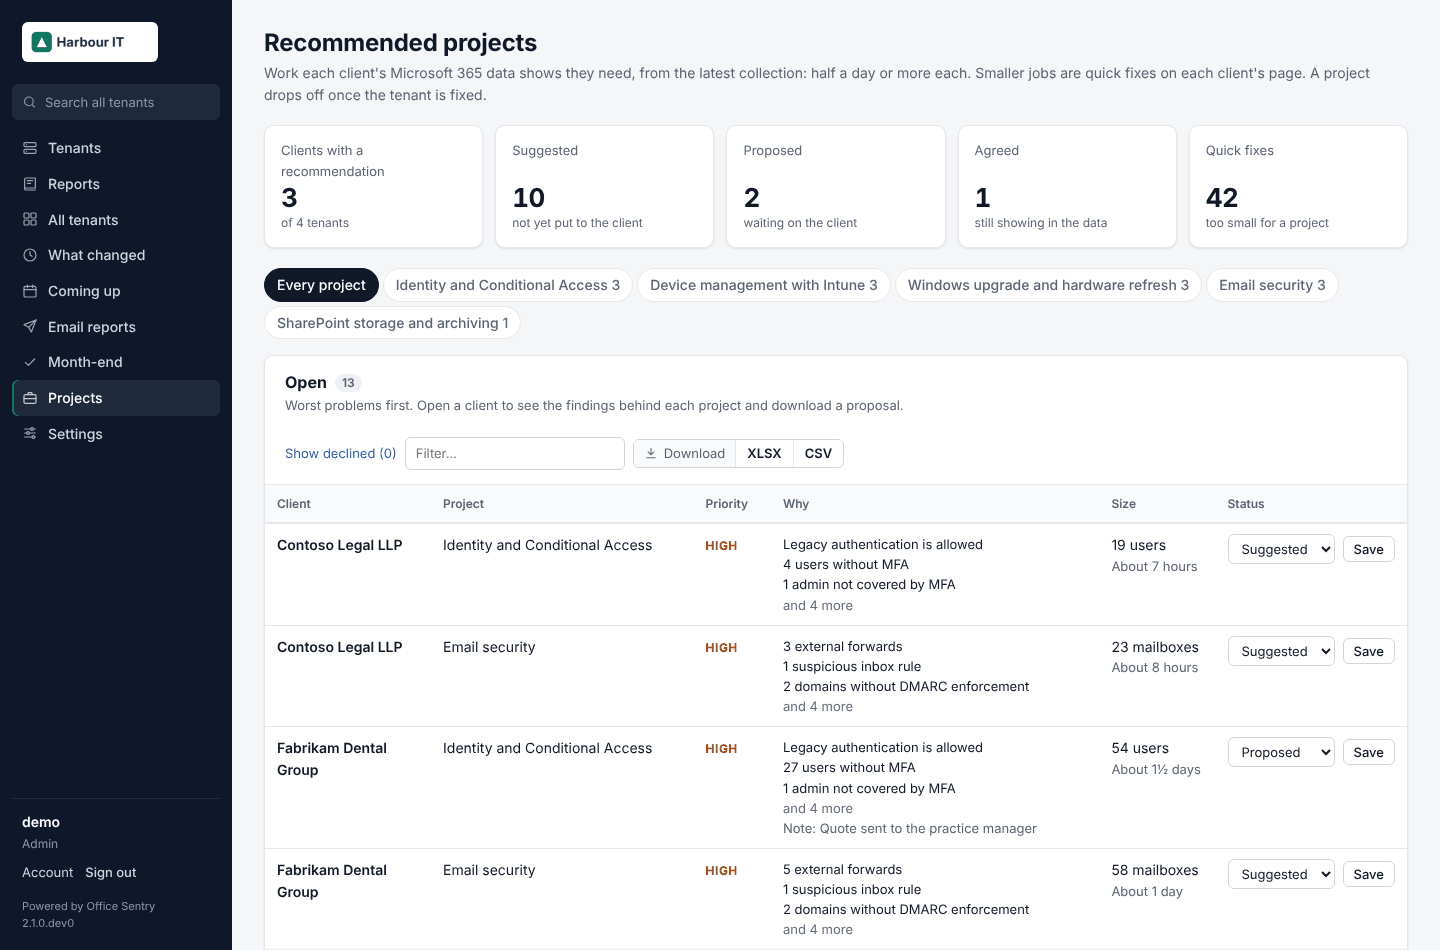
Task: Save the Fabrikam Identity project row
Action: (x=1368, y=752)
